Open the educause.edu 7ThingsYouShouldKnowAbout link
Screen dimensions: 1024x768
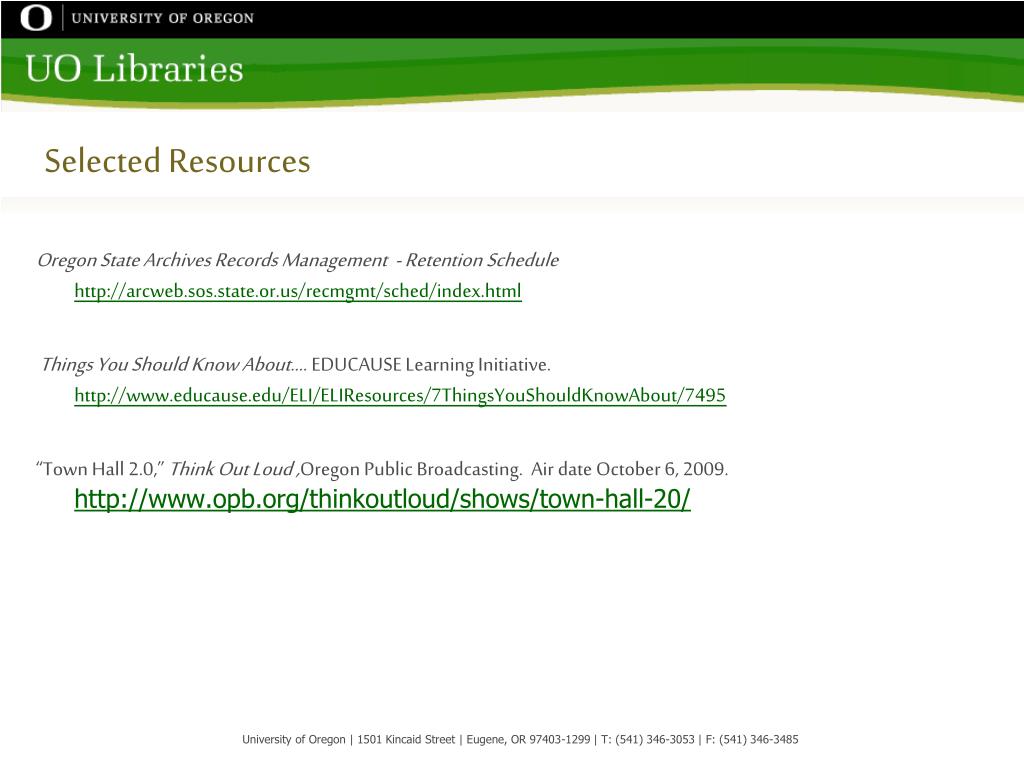tap(400, 395)
